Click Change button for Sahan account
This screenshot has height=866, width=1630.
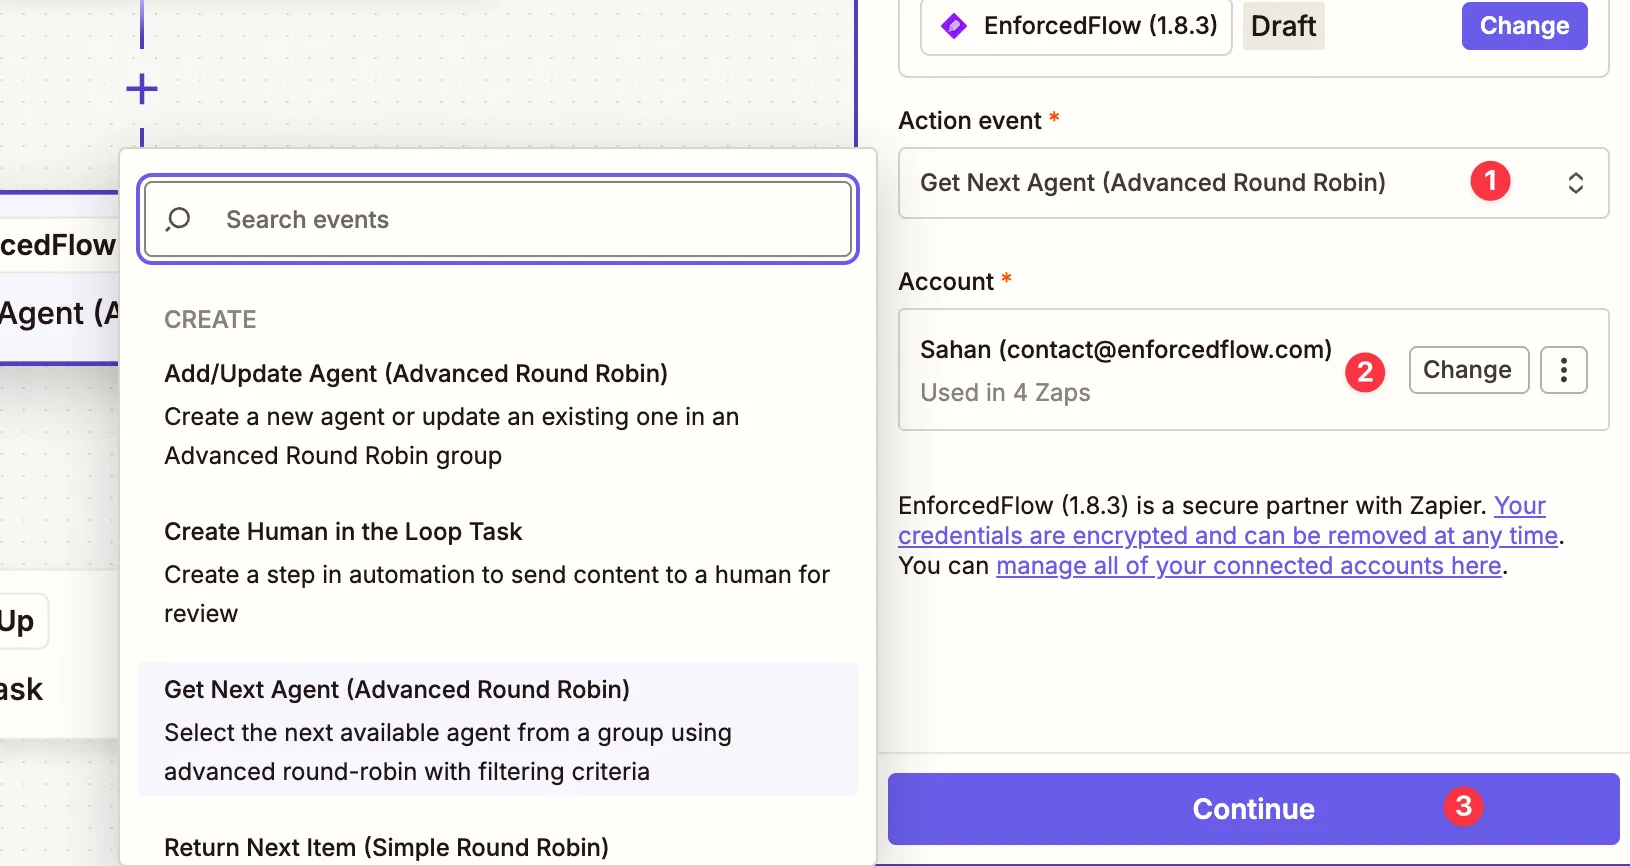point(1467,370)
